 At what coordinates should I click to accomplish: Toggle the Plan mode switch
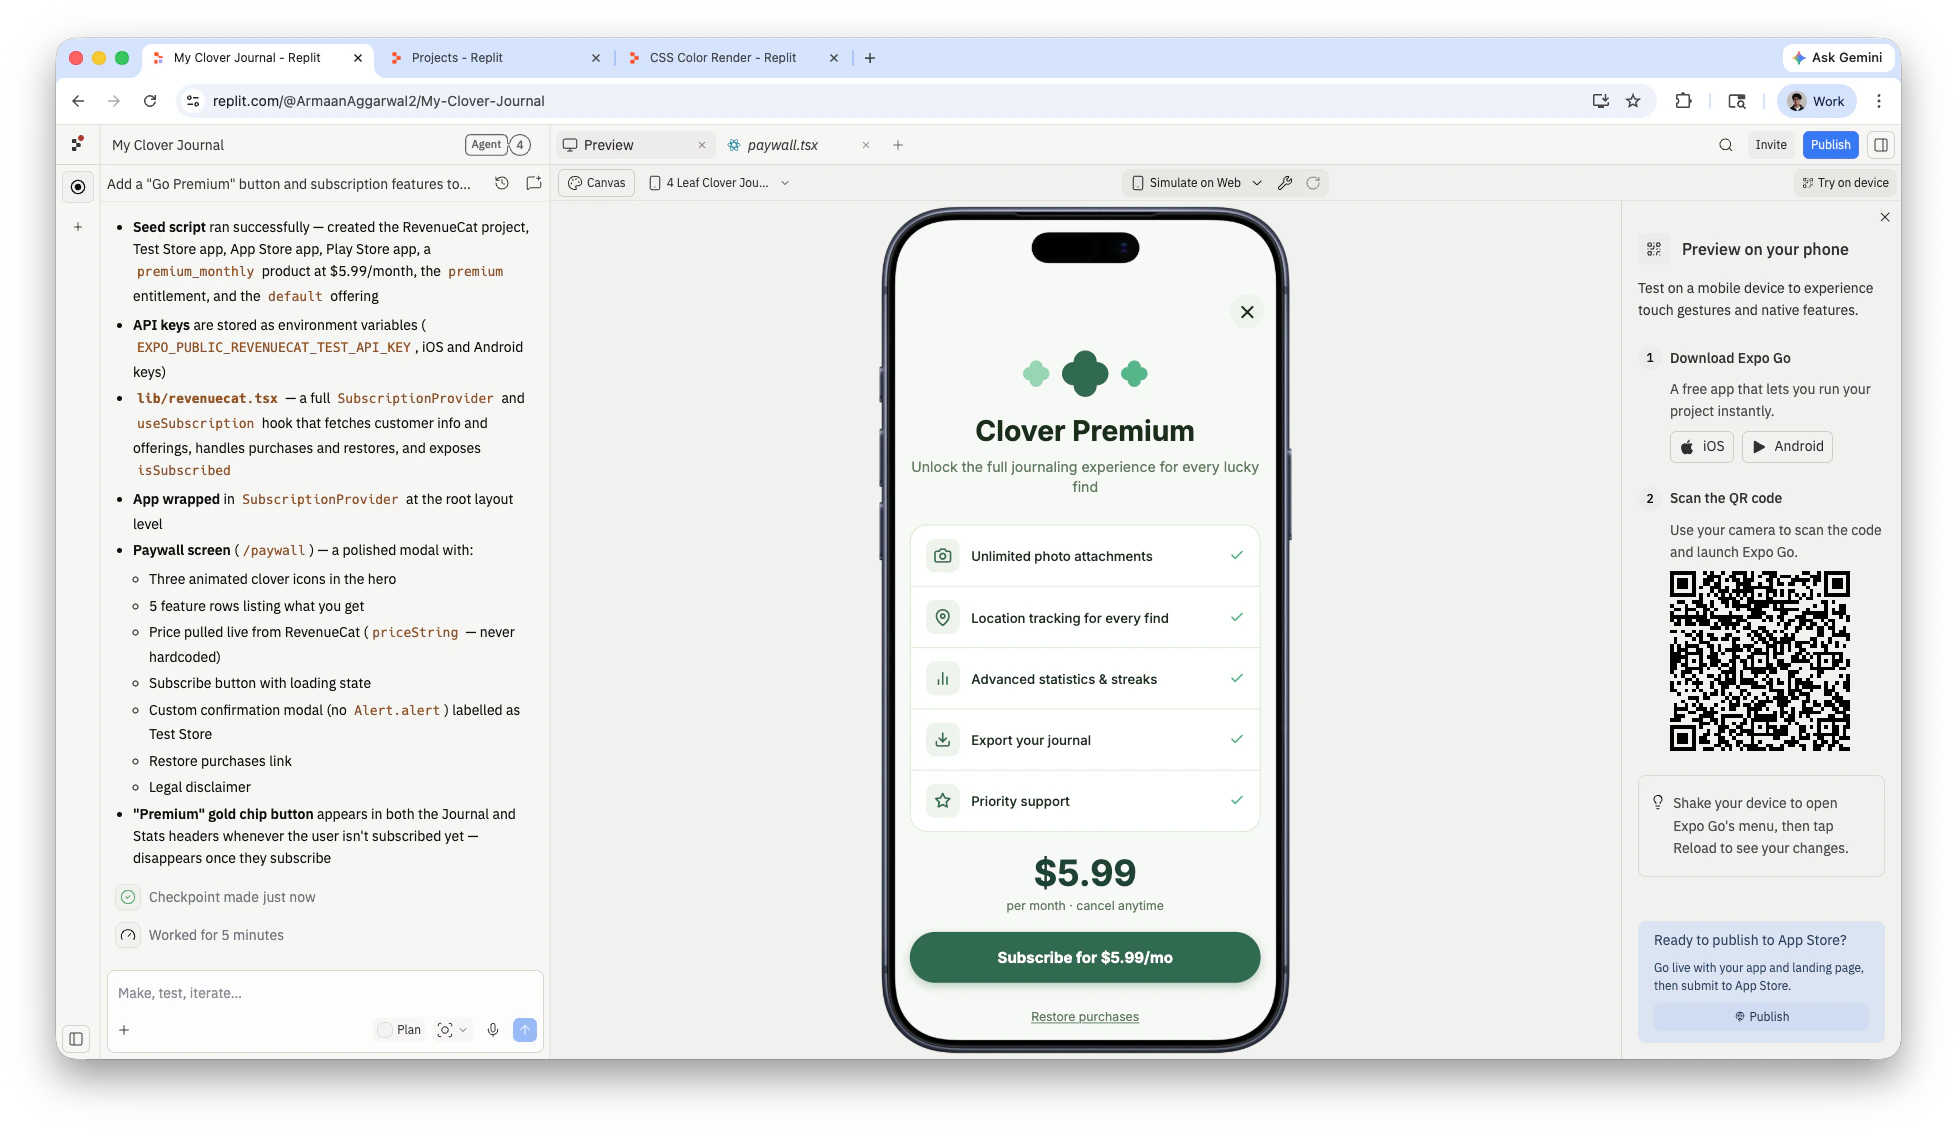point(386,1030)
